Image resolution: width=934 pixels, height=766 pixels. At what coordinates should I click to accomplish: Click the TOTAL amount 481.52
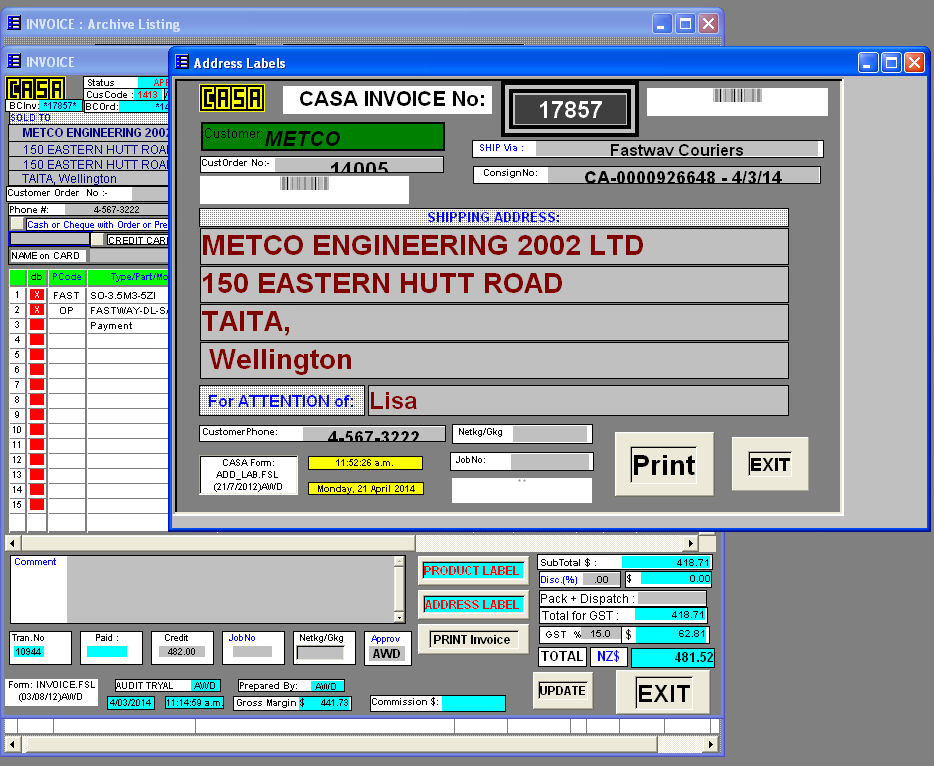[x=673, y=658]
